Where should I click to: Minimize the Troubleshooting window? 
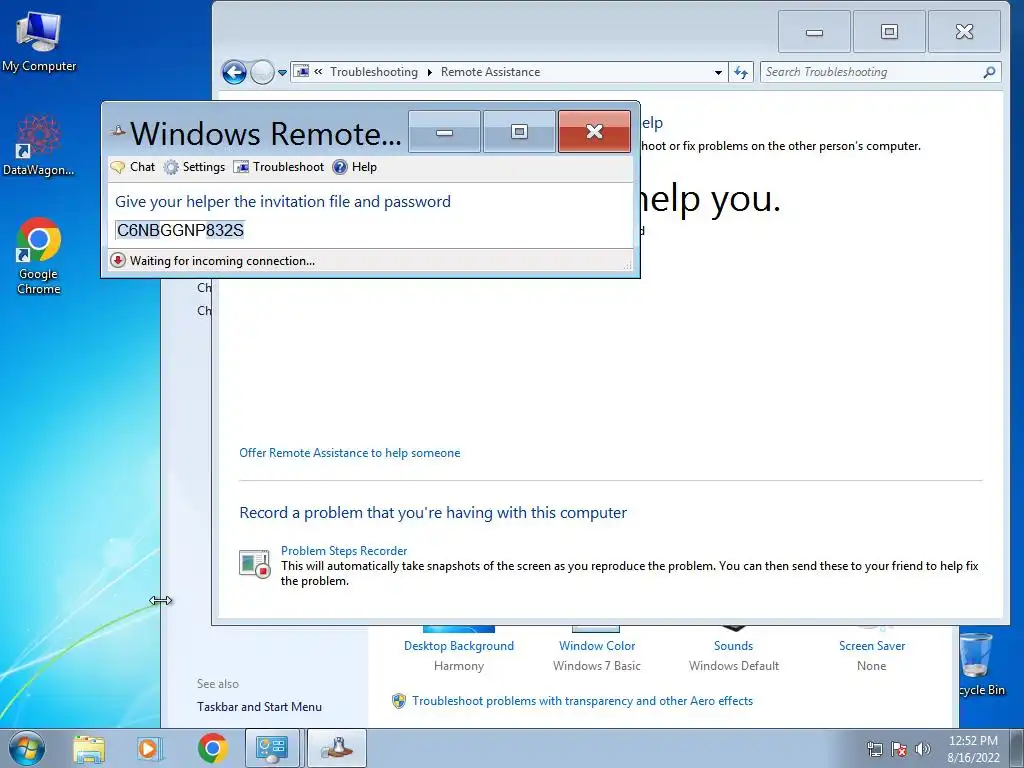pos(814,32)
